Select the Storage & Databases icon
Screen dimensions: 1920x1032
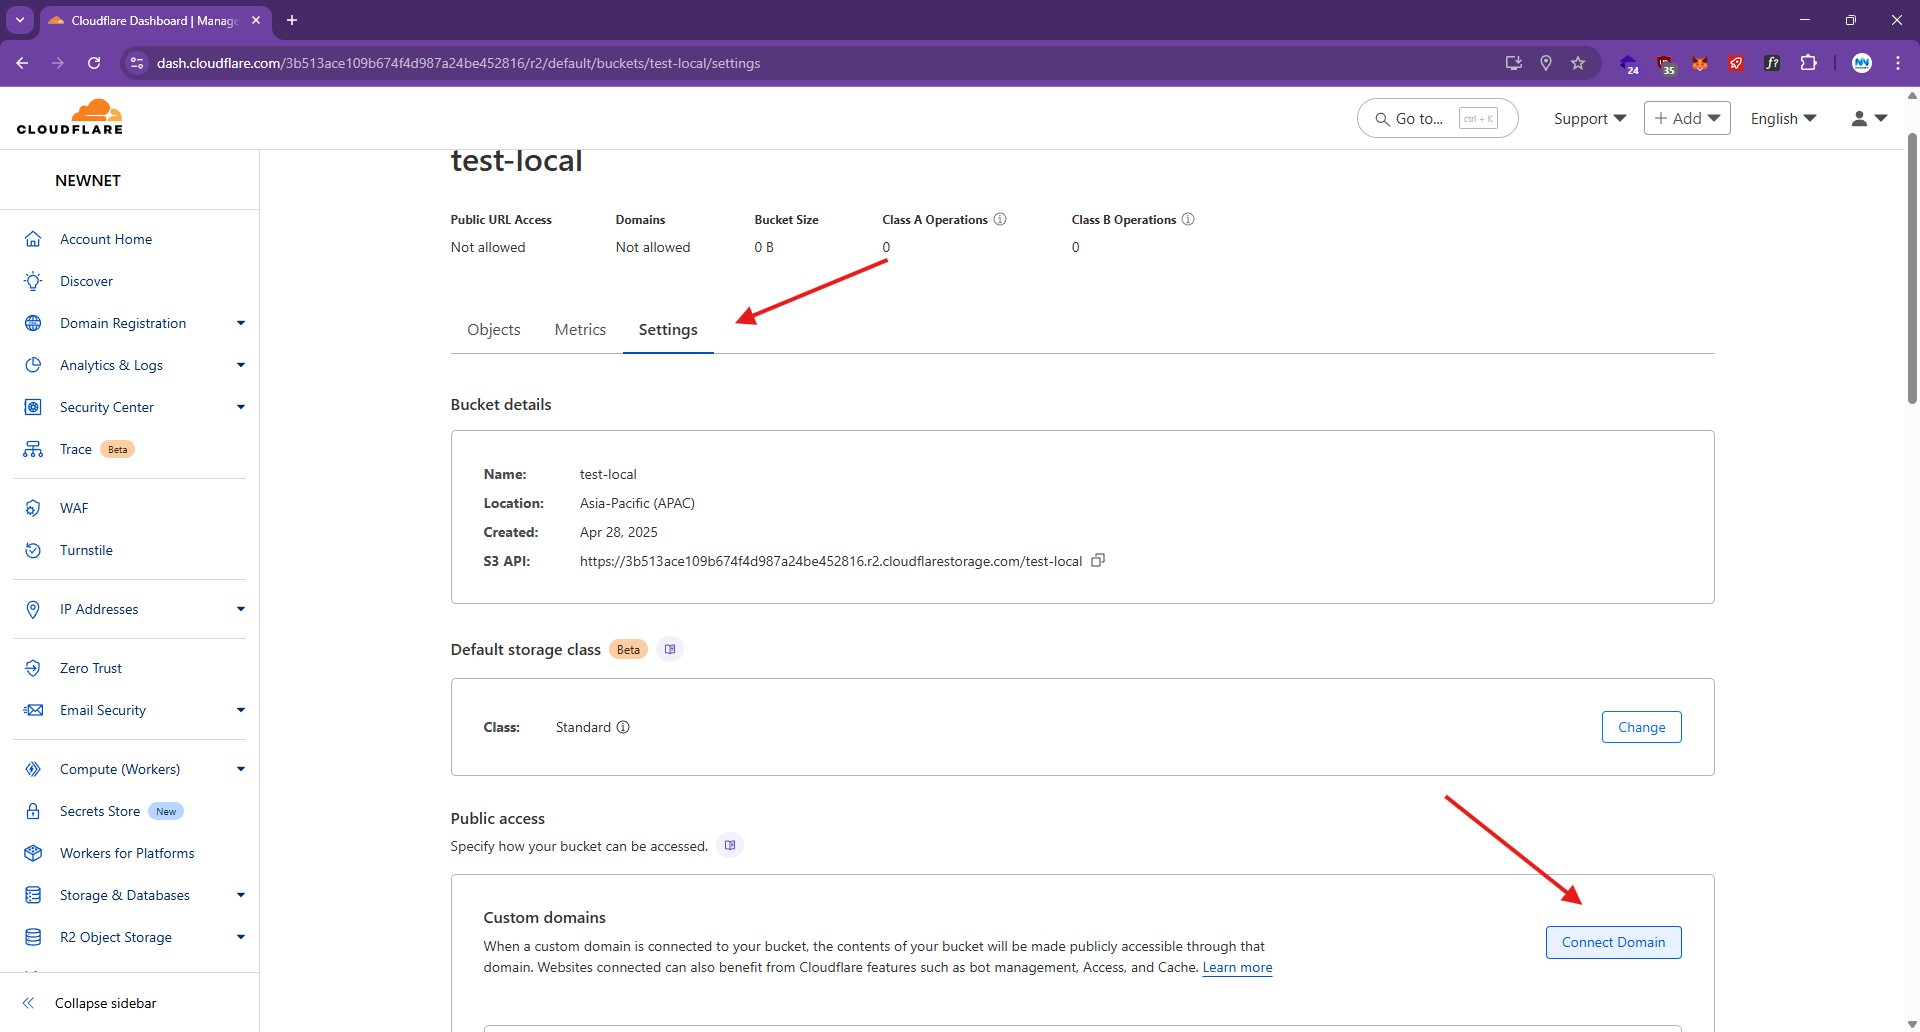point(33,895)
